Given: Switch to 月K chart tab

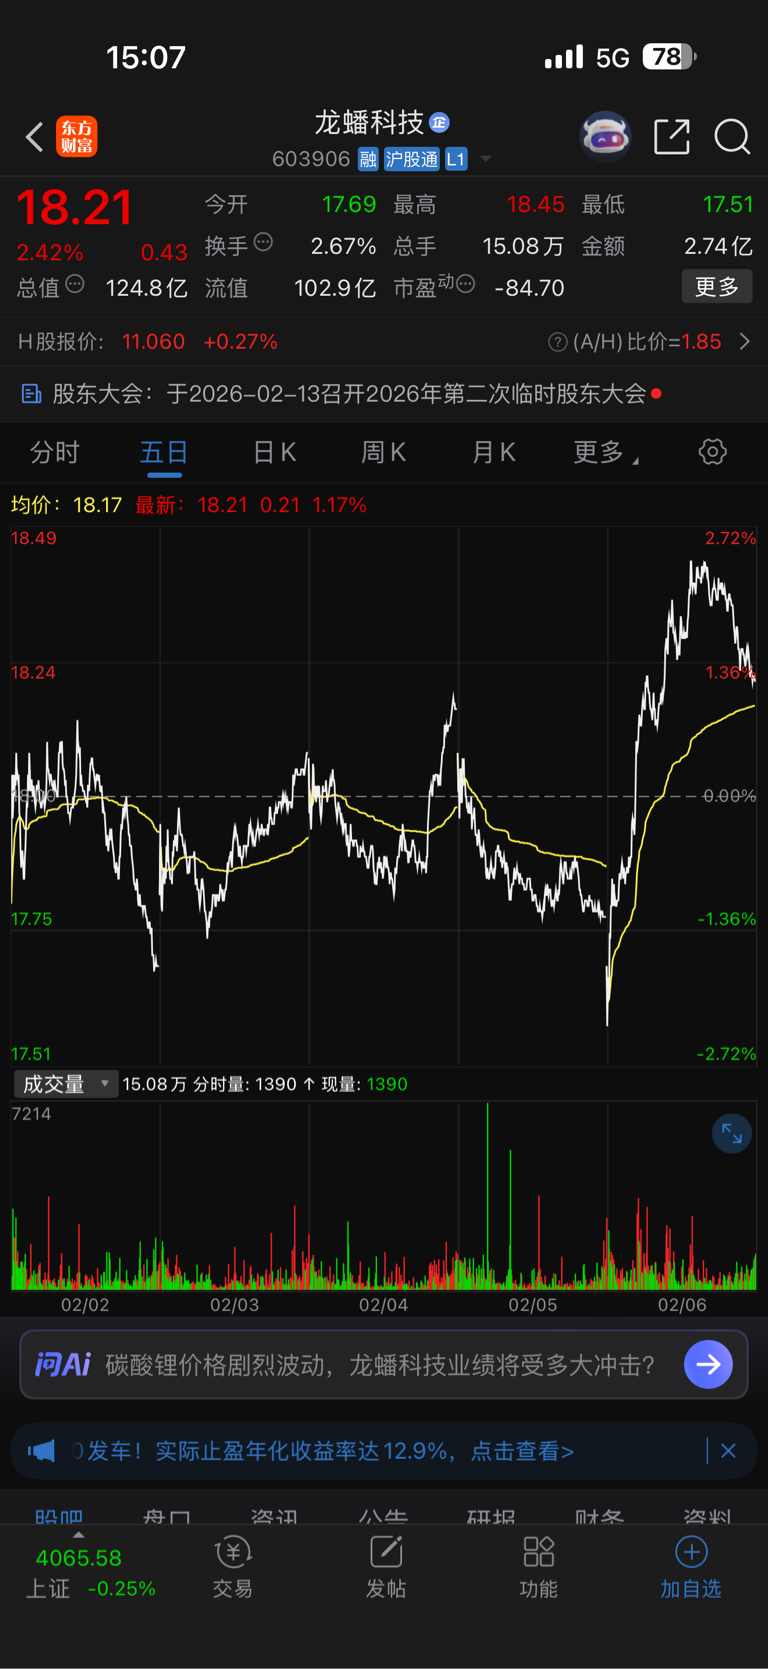Looking at the screenshot, I should (x=493, y=453).
